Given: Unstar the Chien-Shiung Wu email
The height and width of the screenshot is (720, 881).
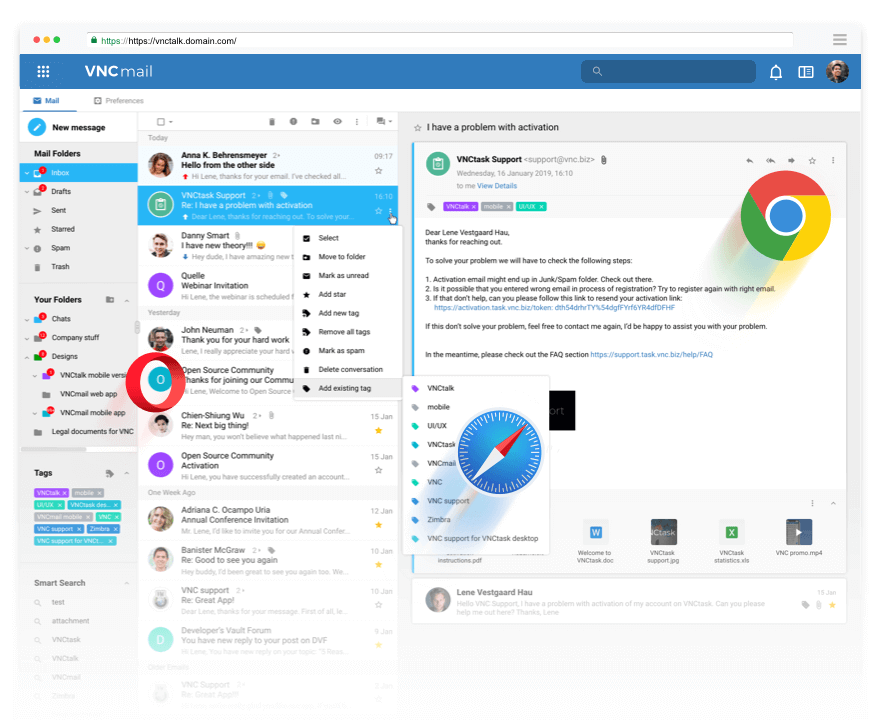Looking at the screenshot, I should tap(379, 431).
